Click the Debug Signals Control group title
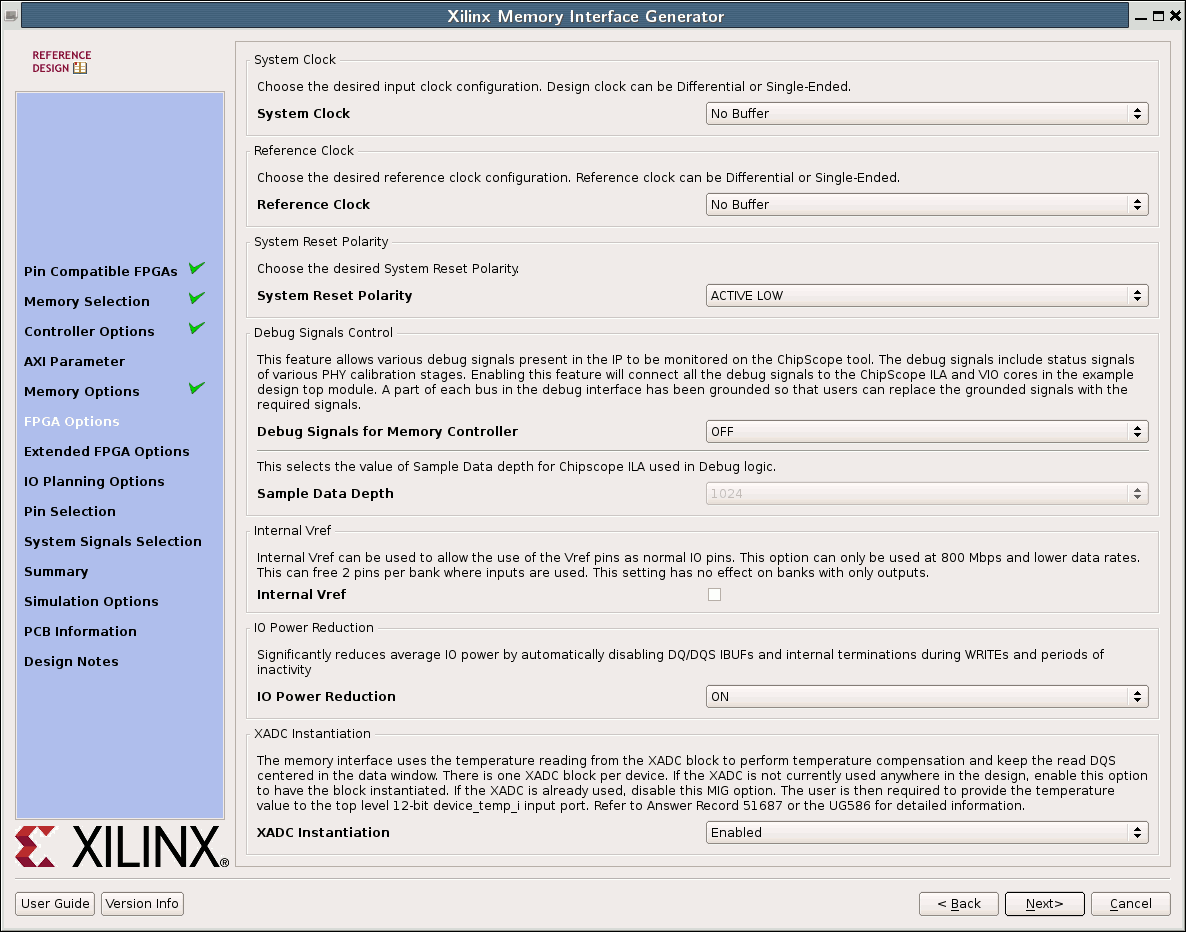1186x932 pixels. click(x=323, y=333)
